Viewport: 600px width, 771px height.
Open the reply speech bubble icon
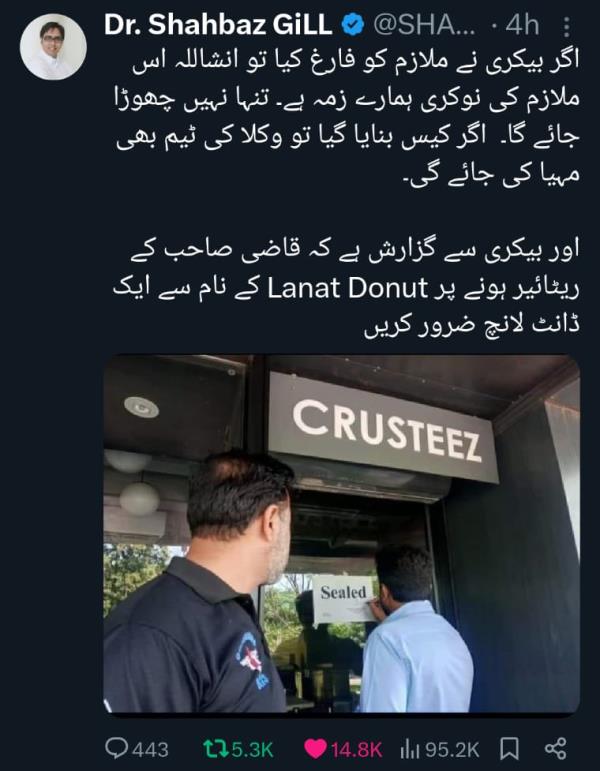tap(117, 748)
